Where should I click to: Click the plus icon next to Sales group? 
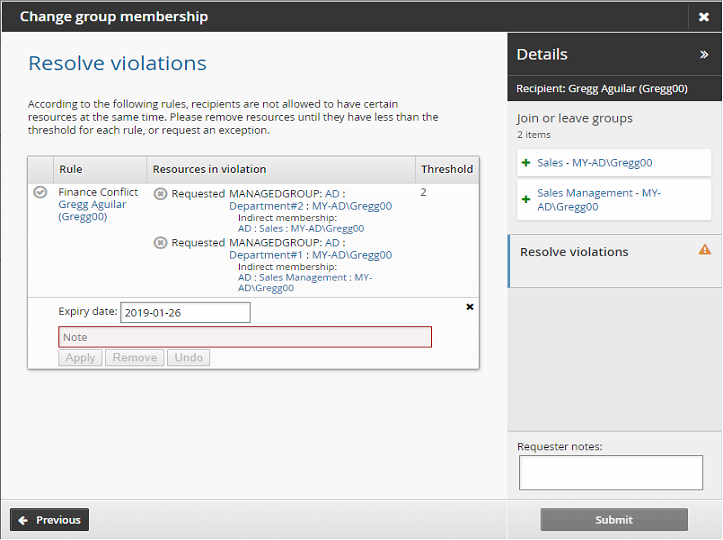(x=526, y=162)
